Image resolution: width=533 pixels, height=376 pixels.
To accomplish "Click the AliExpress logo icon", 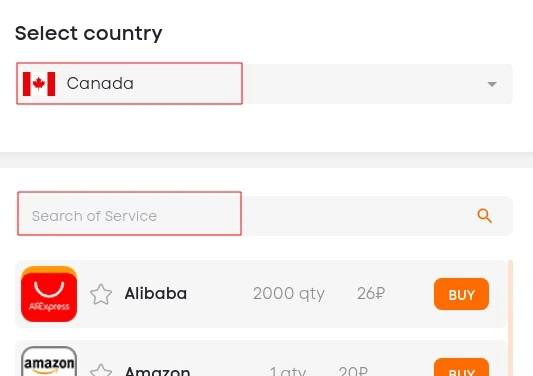I will click(x=49, y=294).
